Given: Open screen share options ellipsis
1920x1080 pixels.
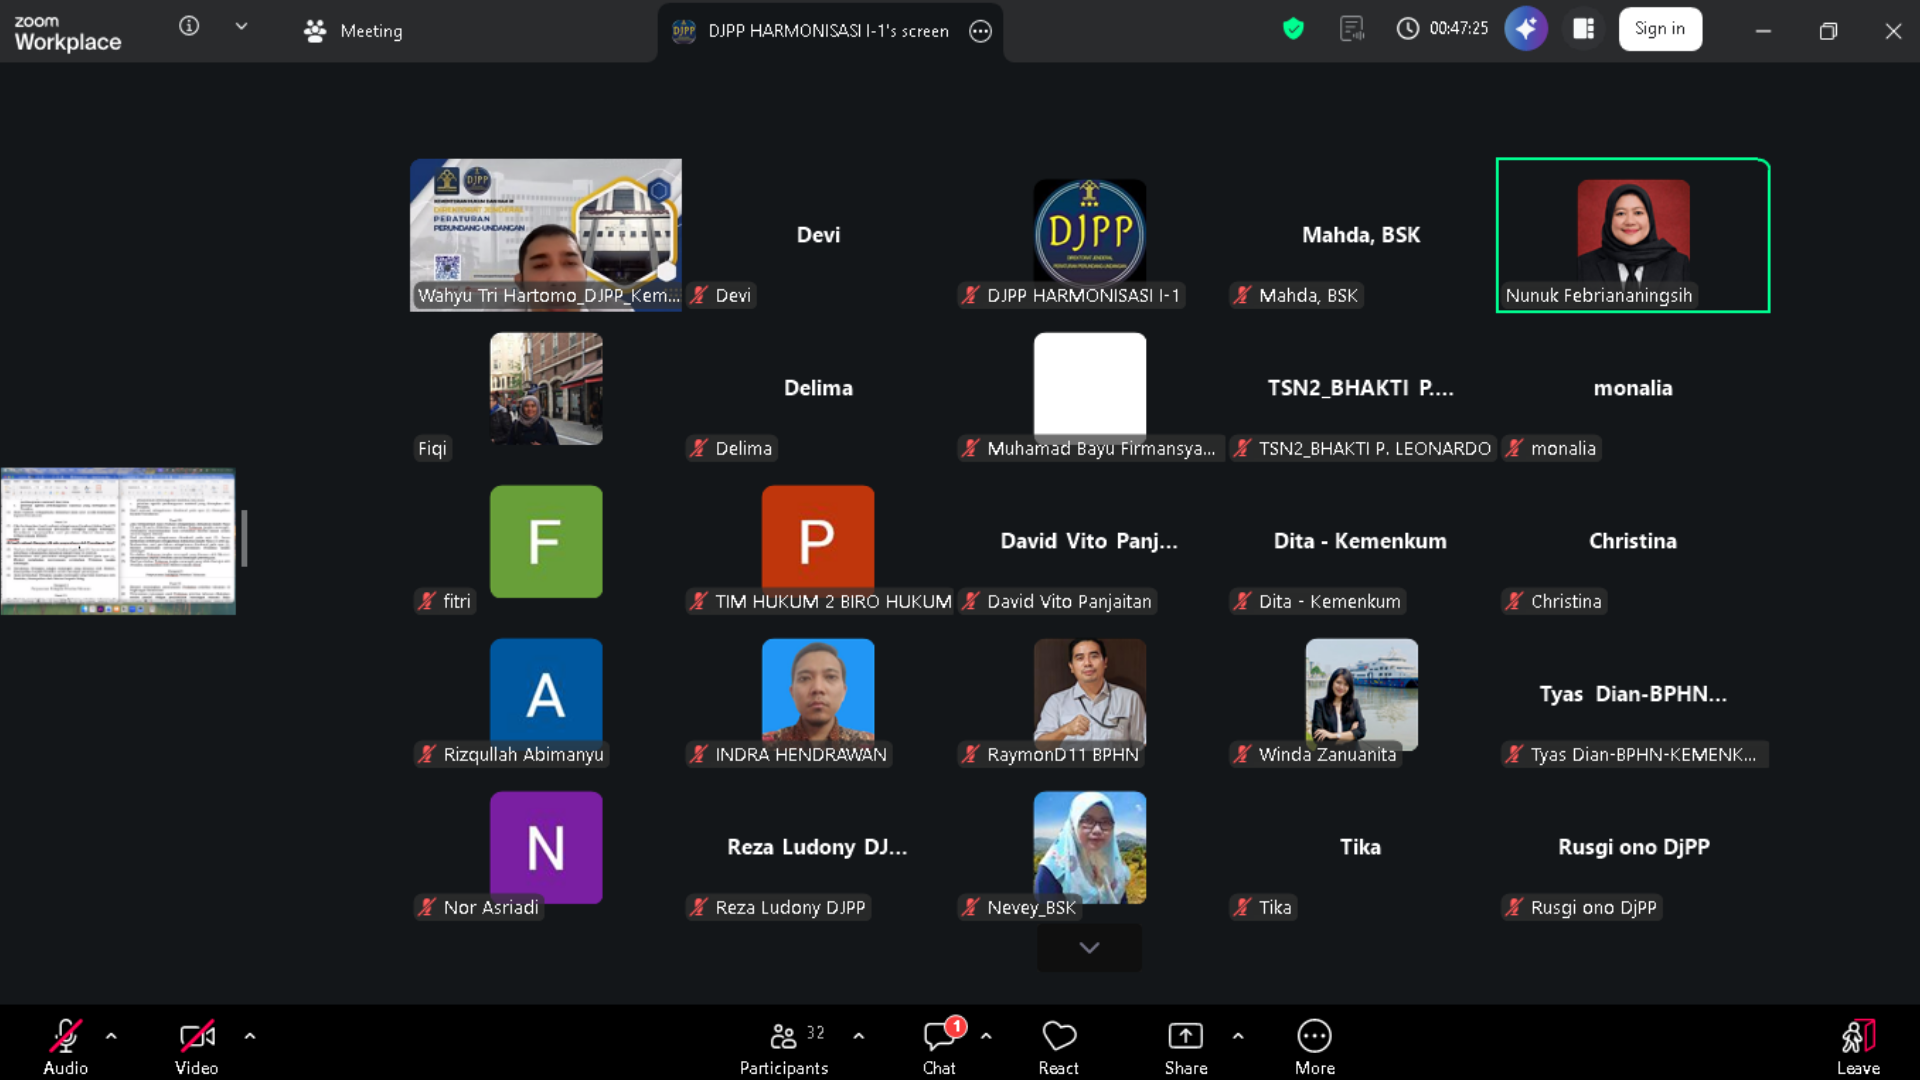Looking at the screenshot, I should click(980, 31).
